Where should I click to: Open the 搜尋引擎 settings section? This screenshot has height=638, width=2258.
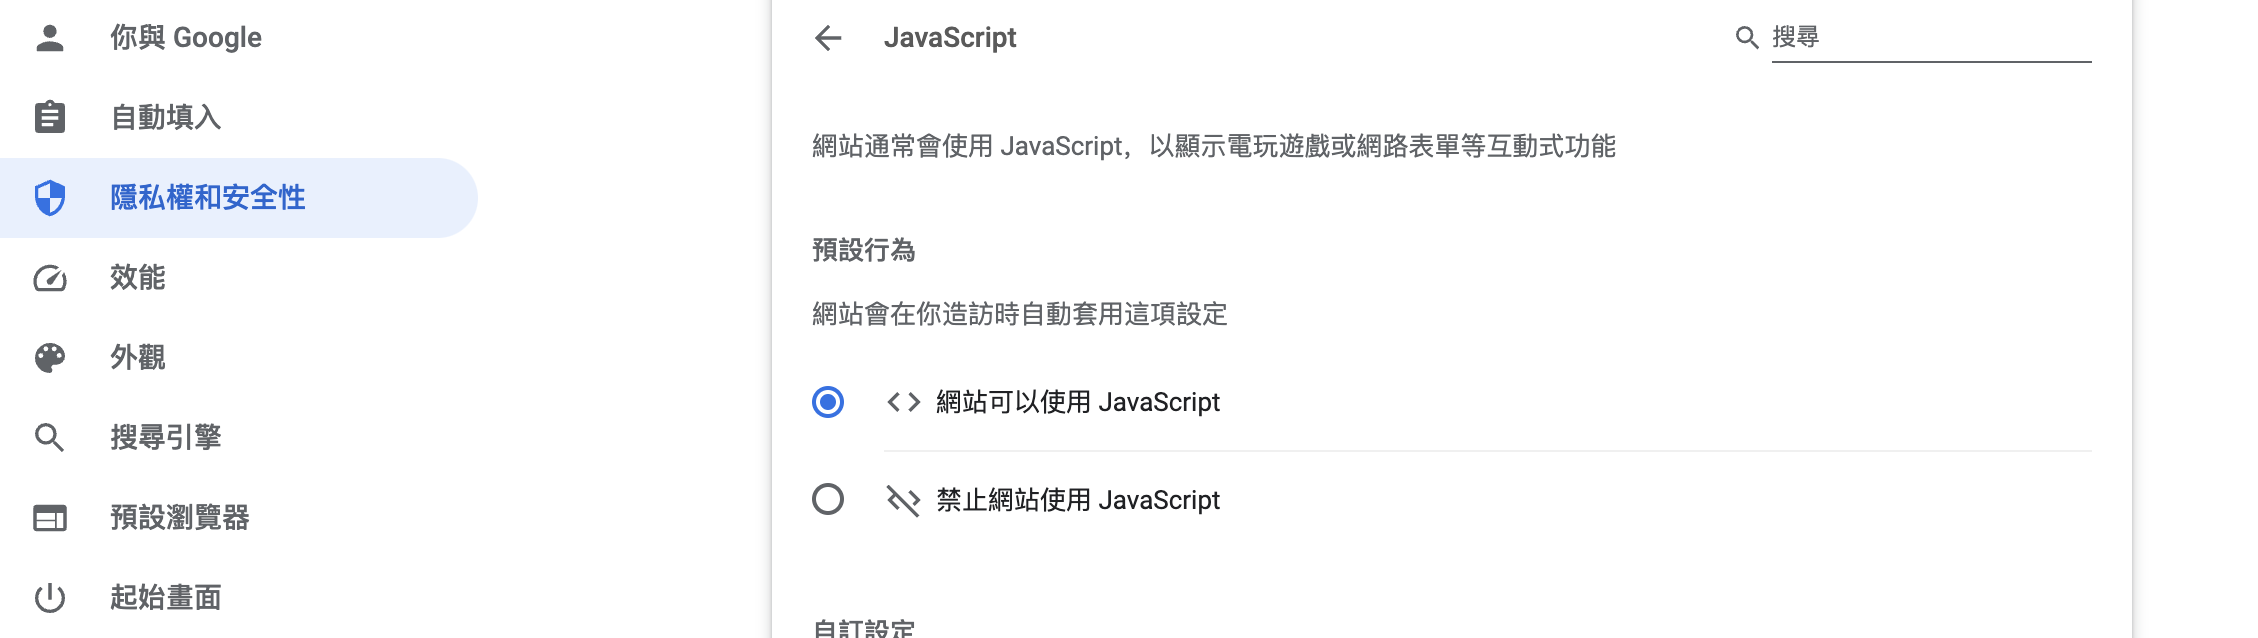pos(166,438)
